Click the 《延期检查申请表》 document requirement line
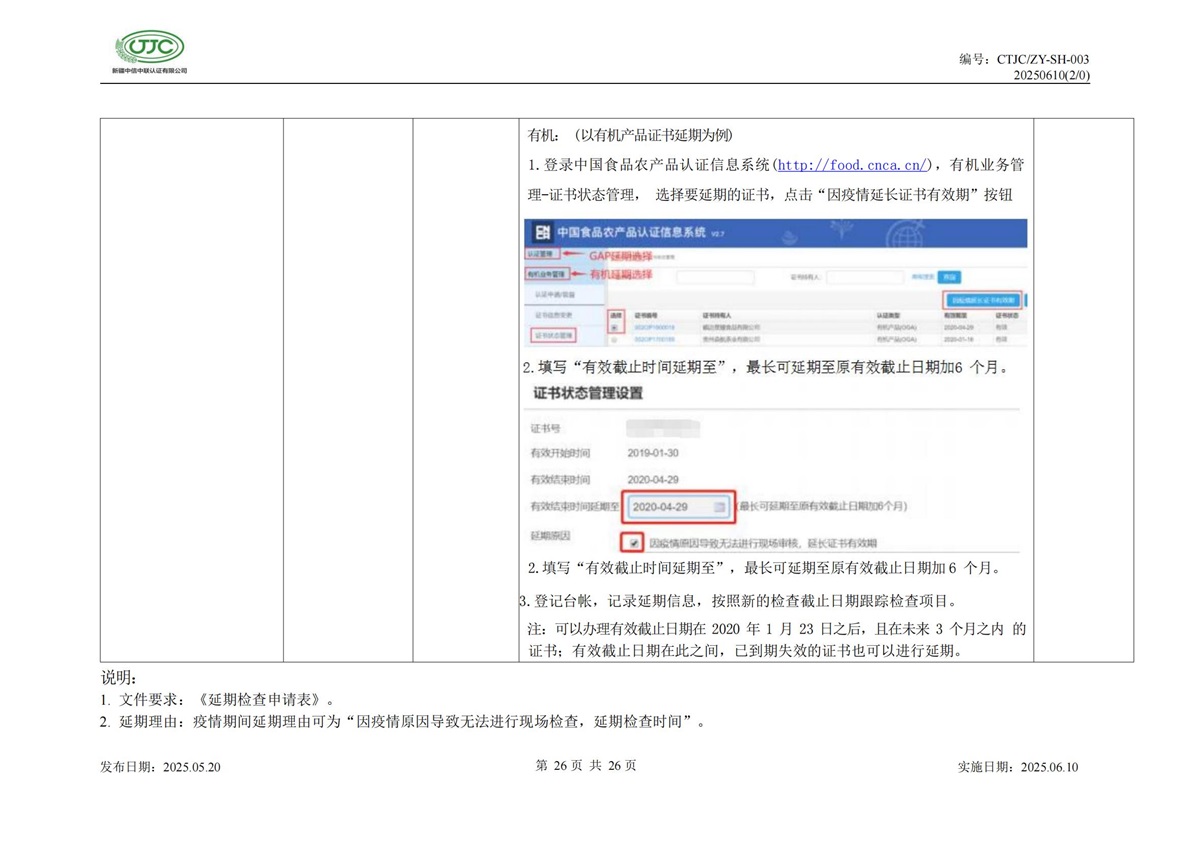This screenshot has height=841, width=1190. [217, 699]
